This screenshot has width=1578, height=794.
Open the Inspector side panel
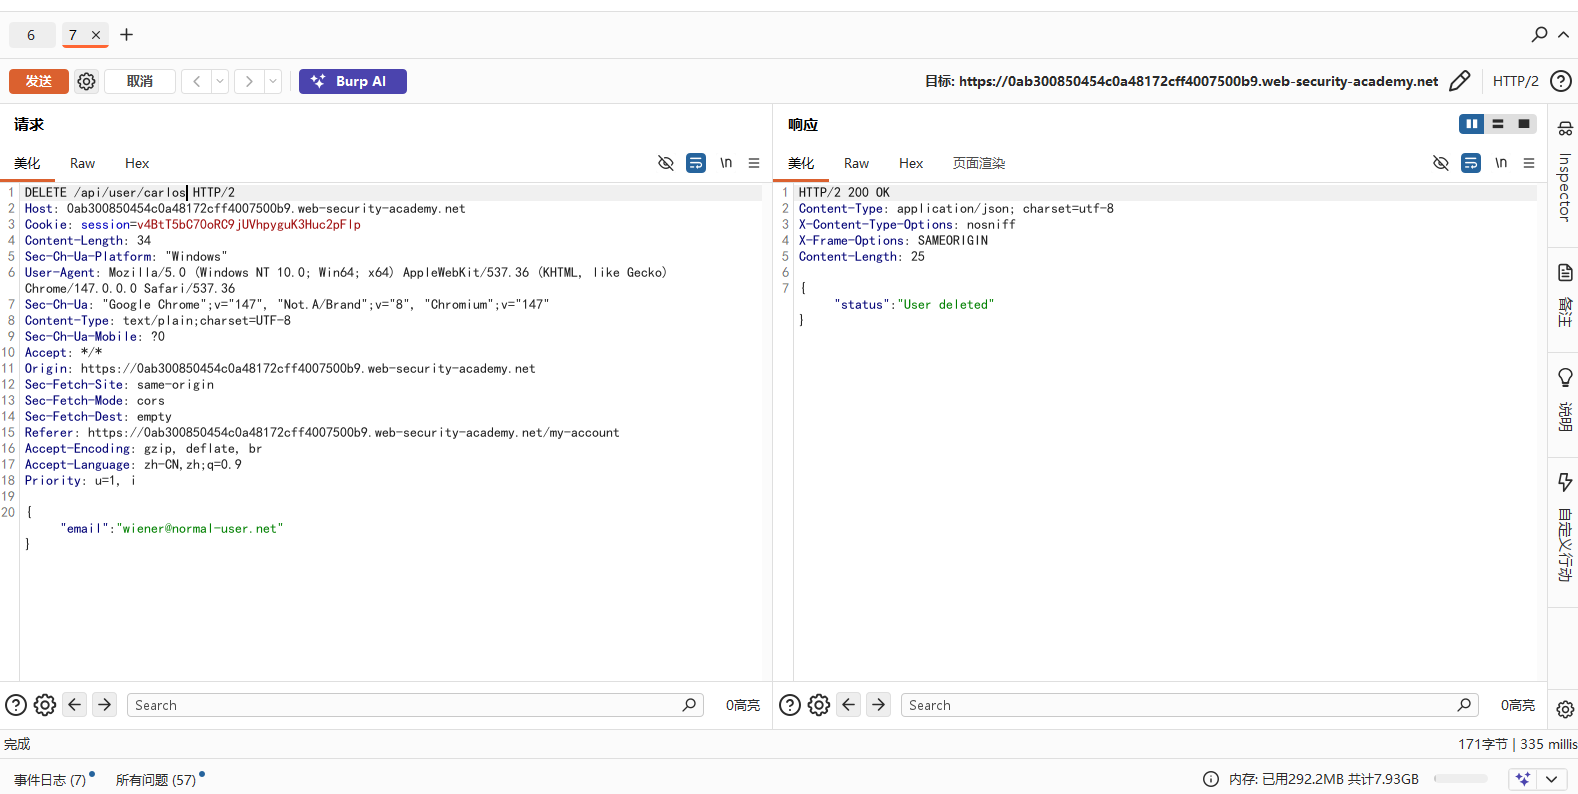coord(1565,175)
